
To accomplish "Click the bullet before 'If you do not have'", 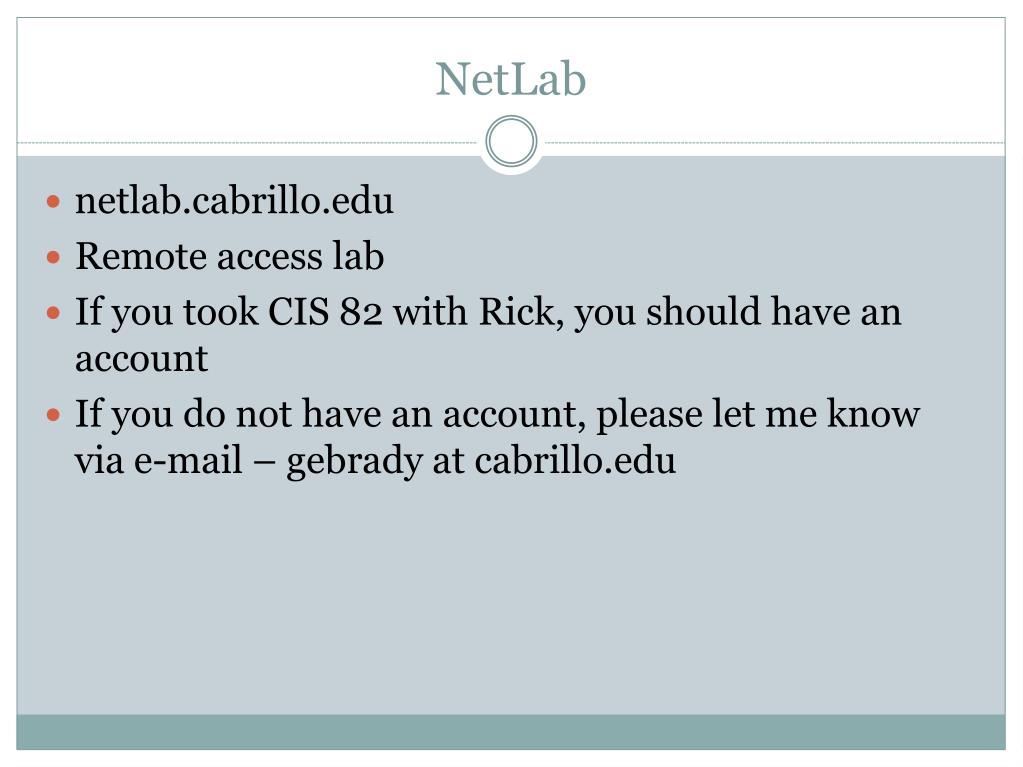I will [53, 415].
